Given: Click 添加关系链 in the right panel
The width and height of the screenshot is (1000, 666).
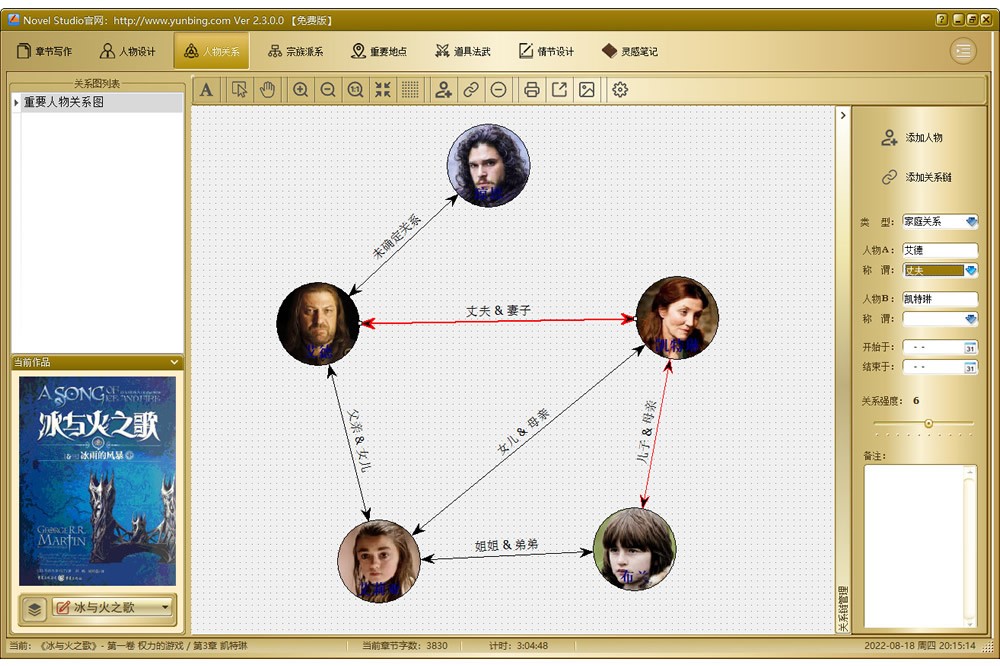Looking at the screenshot, I should coord(916,177).
